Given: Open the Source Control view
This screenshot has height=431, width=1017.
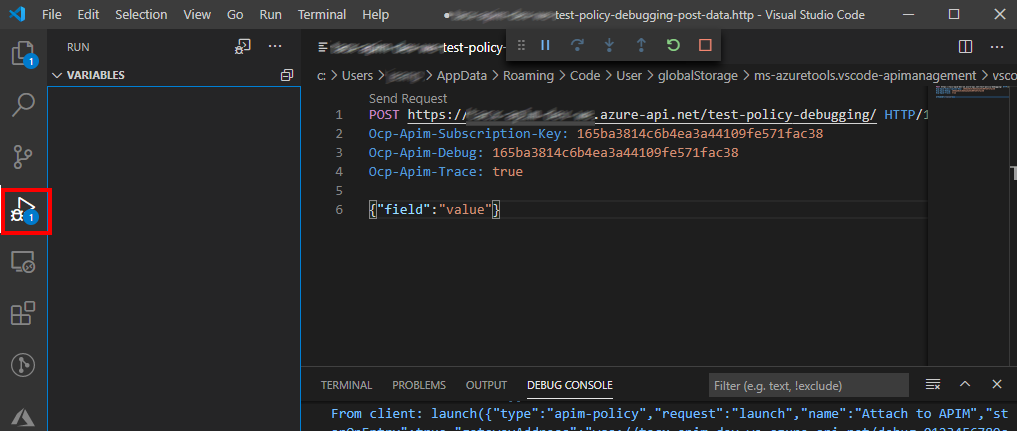Looking at the screenshot, I should pyautogui.click(x=23, y=157).
